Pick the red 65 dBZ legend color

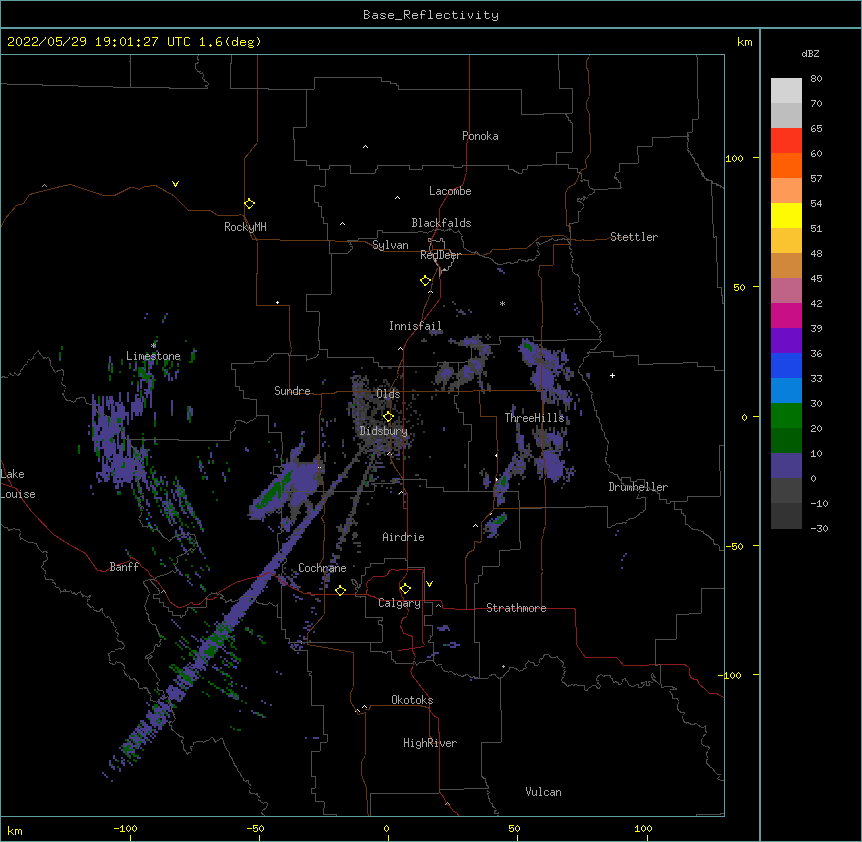tap(786, 141)
